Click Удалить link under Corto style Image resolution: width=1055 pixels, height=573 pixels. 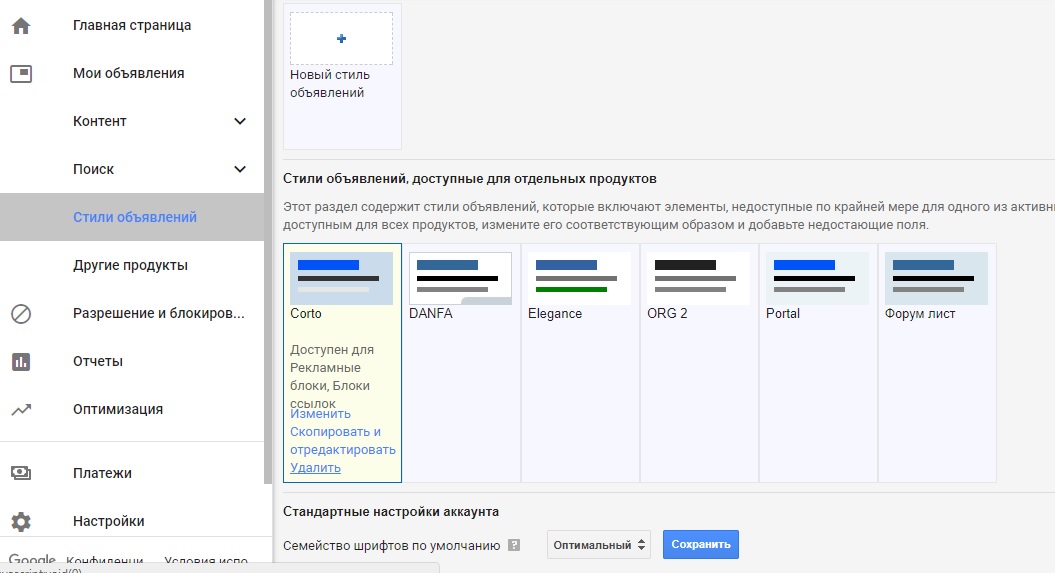[315, 468]
